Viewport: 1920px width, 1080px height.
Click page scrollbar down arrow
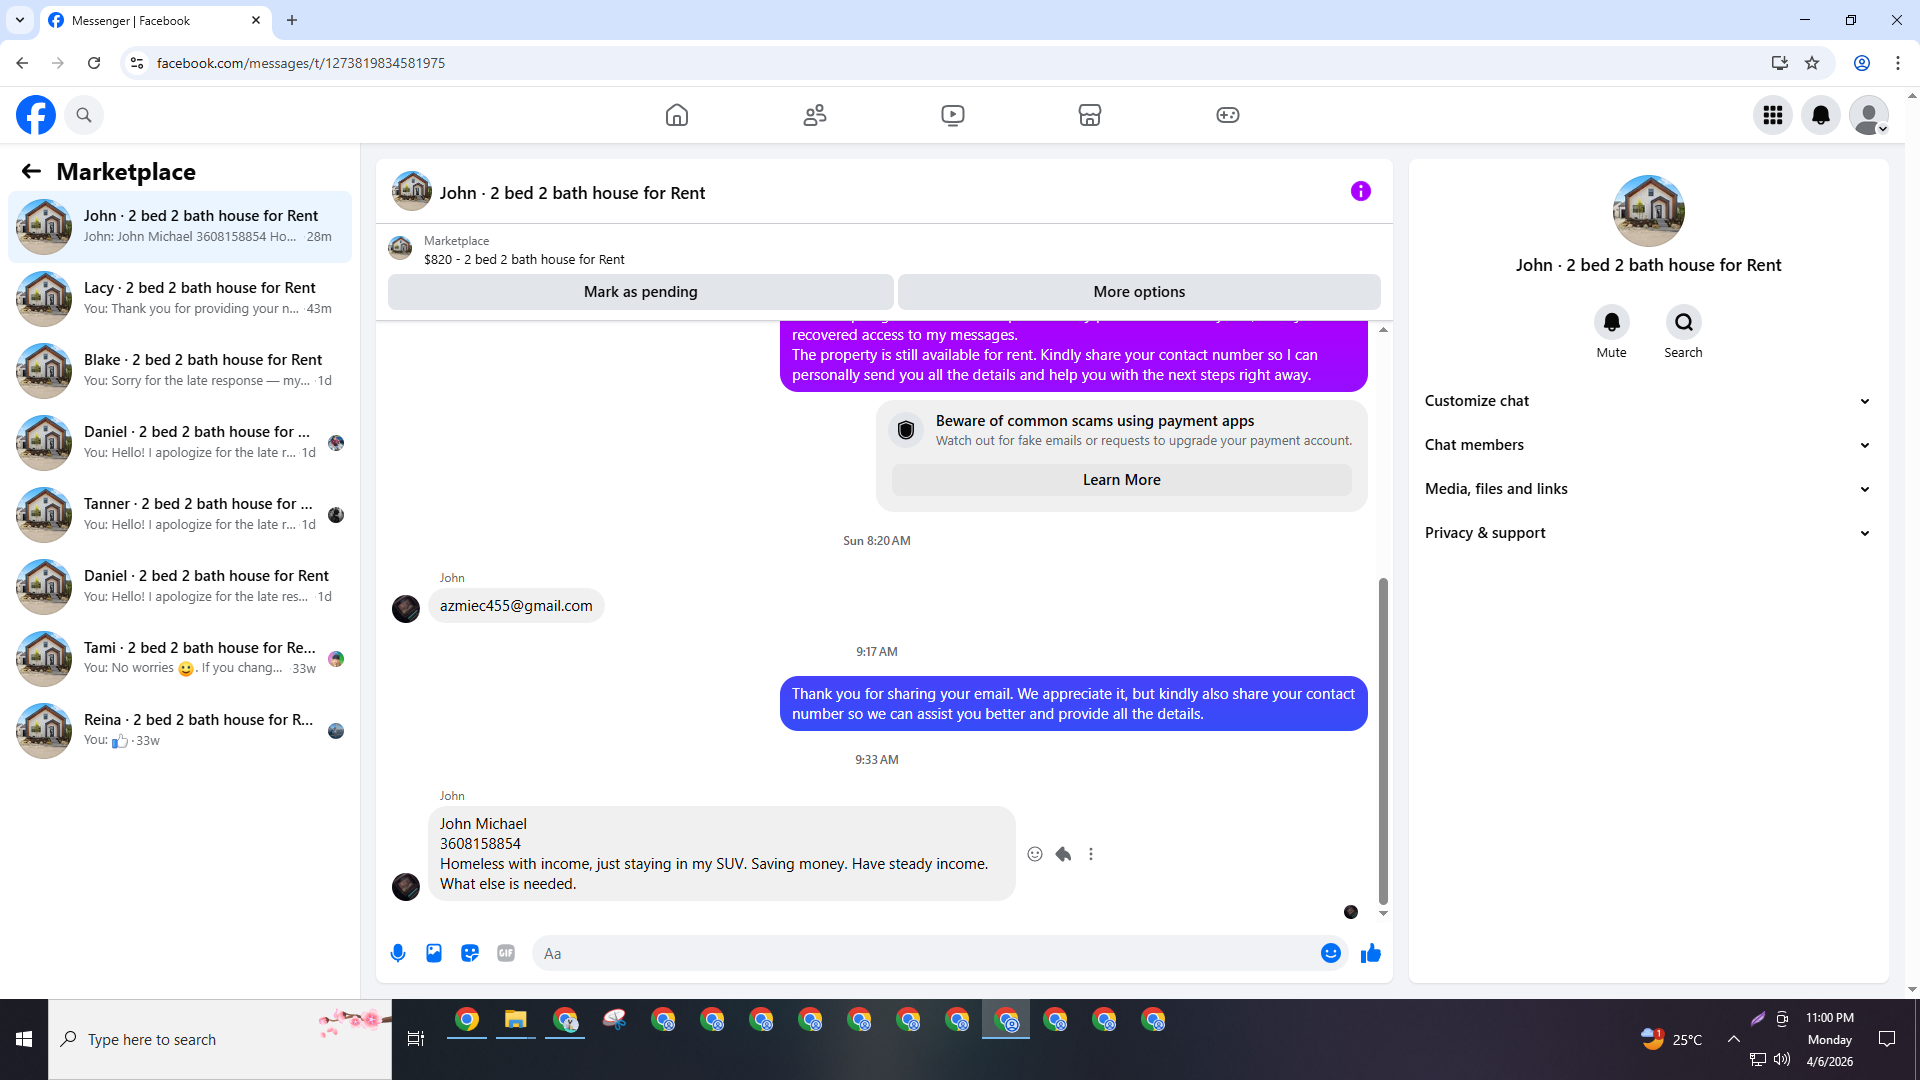[x=1912, y=989]
